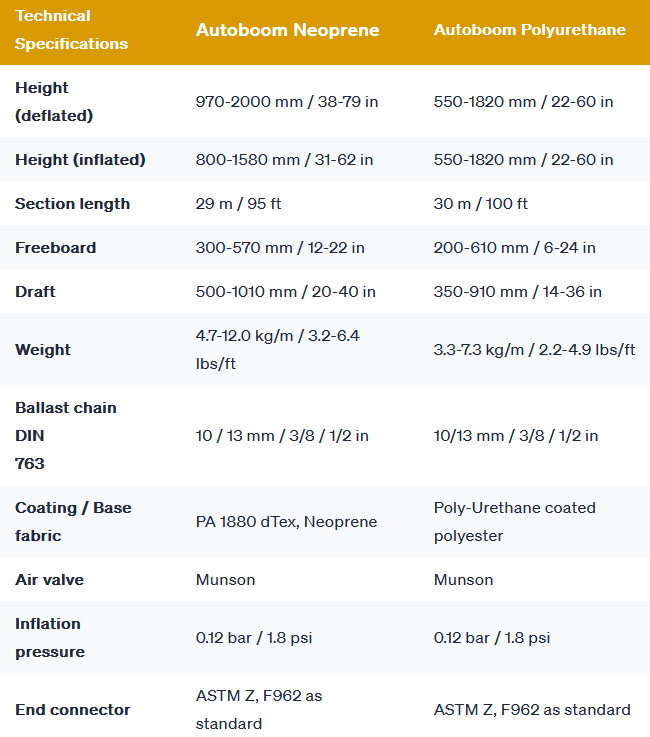The height and width of the screenshot is (737, 650).
Task: Select the Ballast chain DIN 763 label
Action: tap(65, 436)
